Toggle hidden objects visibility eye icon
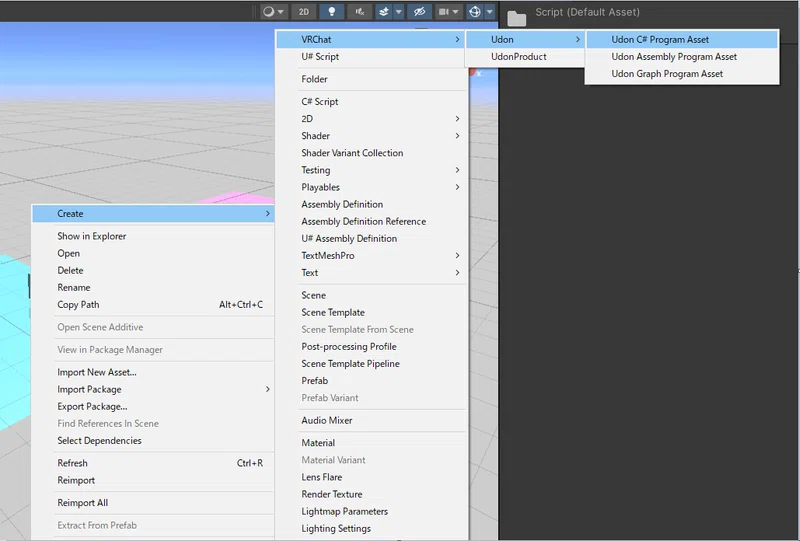The height and width of the screenshot is (541, 800). [419, 11]
